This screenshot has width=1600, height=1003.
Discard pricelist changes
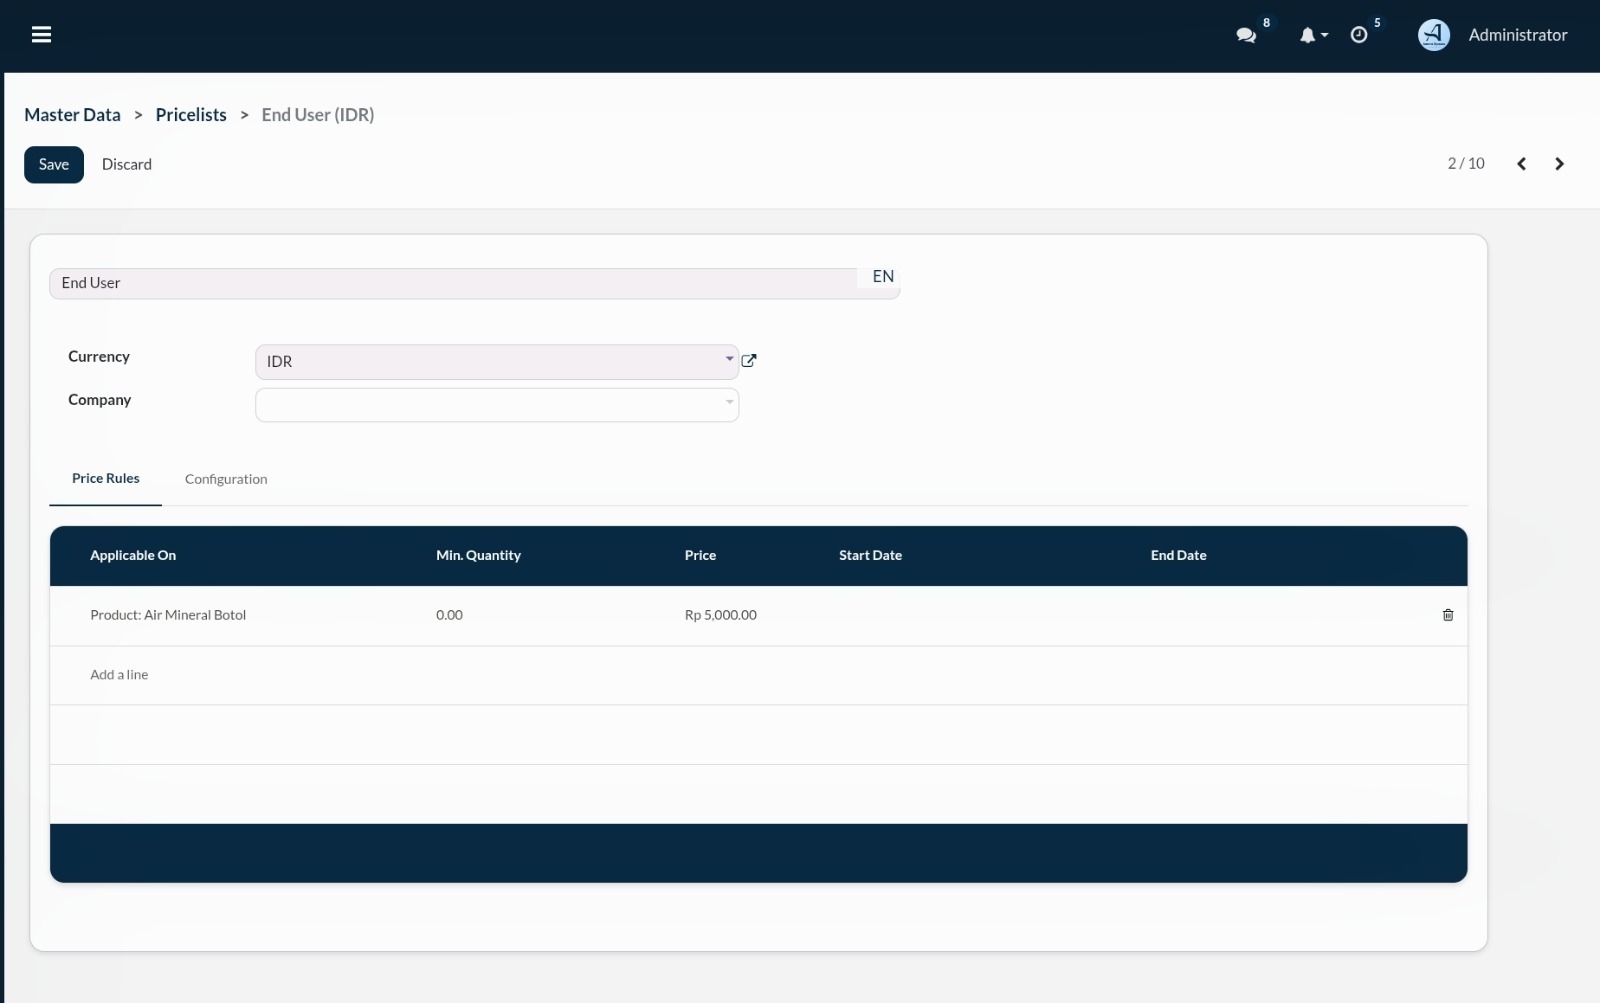[x=127, y=165]
